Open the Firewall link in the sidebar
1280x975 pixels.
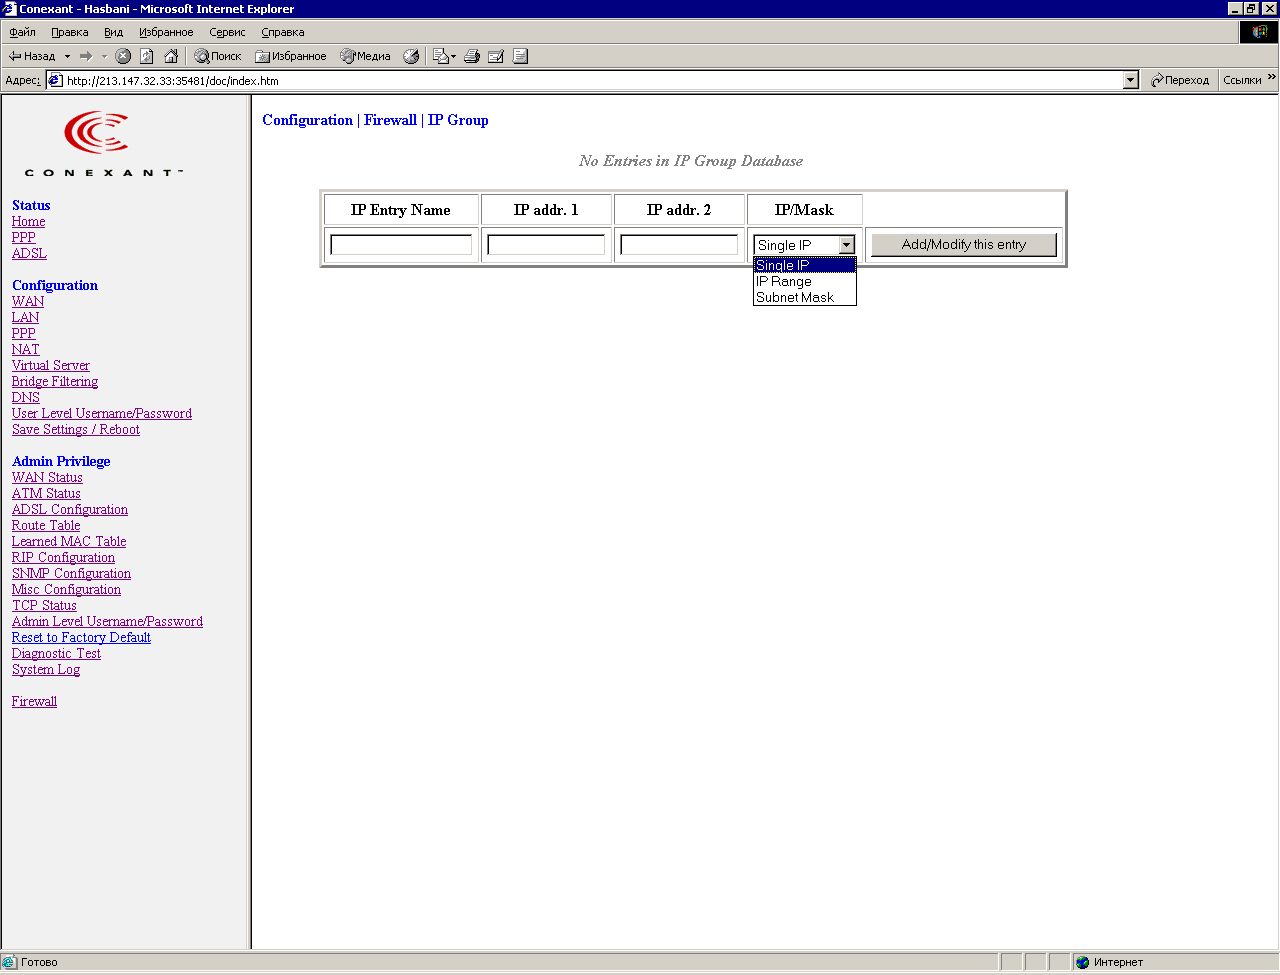click(34, 702)
